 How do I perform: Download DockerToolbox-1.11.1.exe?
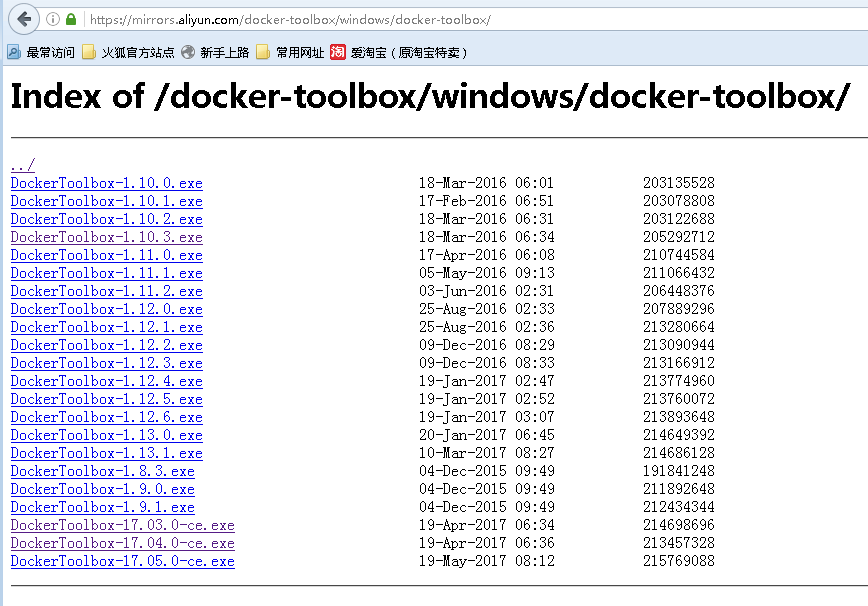[107, 273]
